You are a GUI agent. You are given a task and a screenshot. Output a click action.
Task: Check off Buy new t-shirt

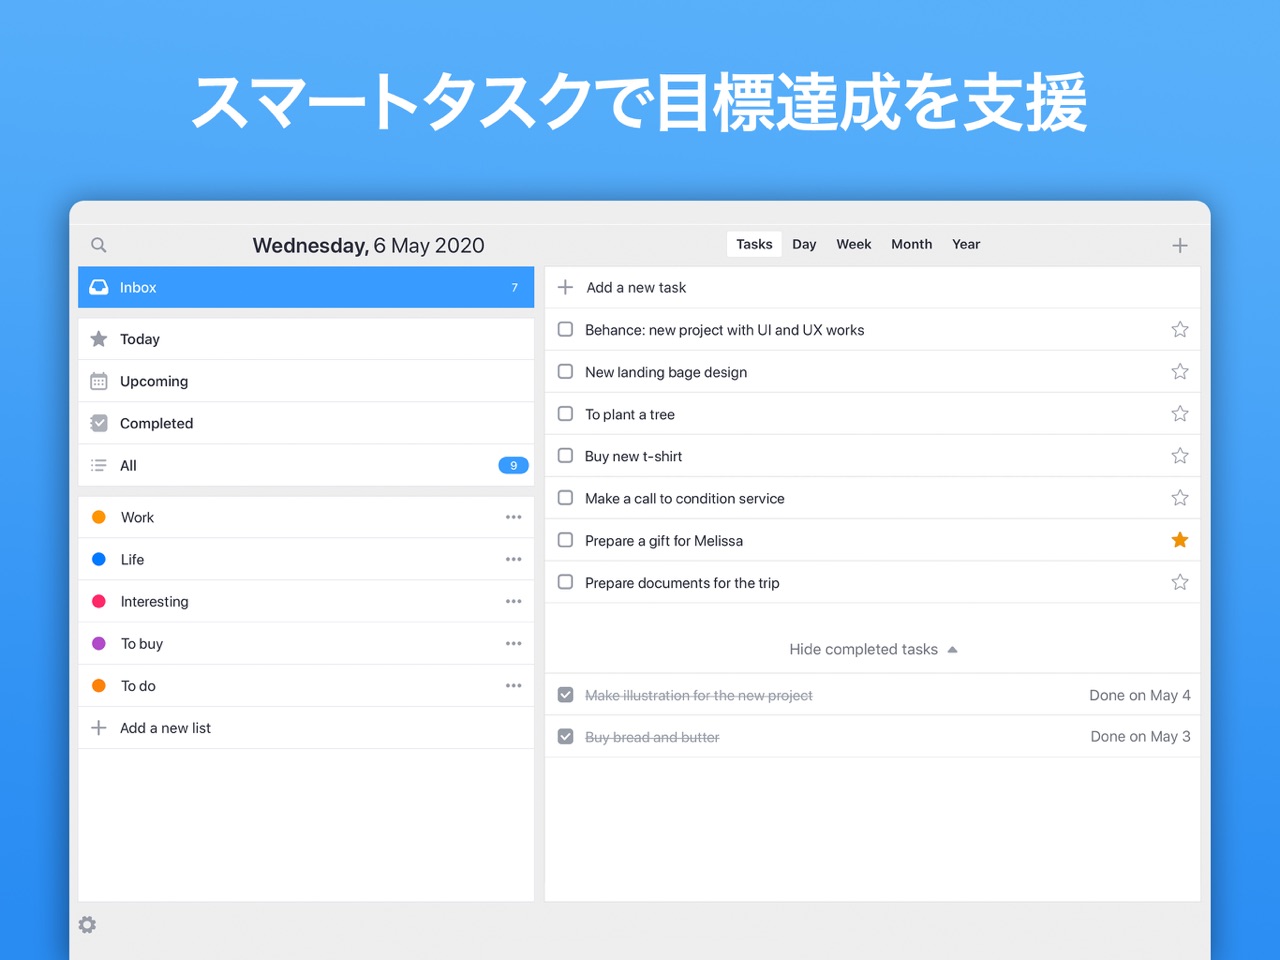tap(565, 455)
